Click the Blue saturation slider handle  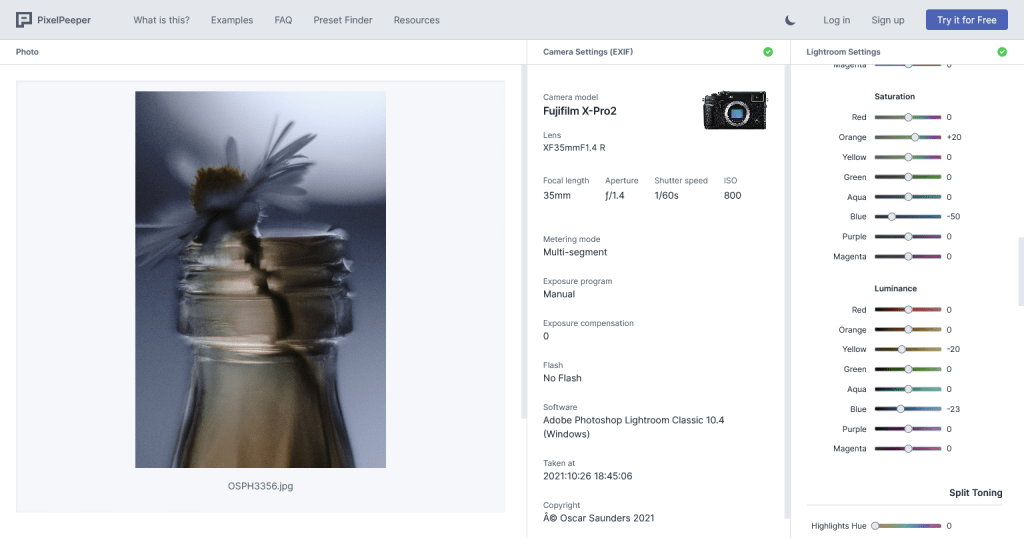pyautogui.click(x=891, y=217)
